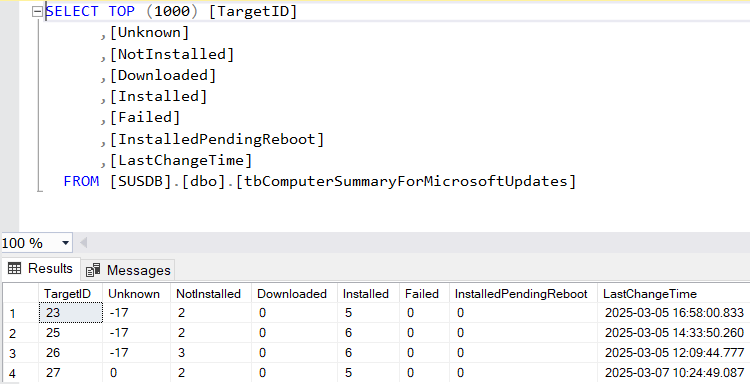Click the Messages tab icon

(x=93, y=270)
